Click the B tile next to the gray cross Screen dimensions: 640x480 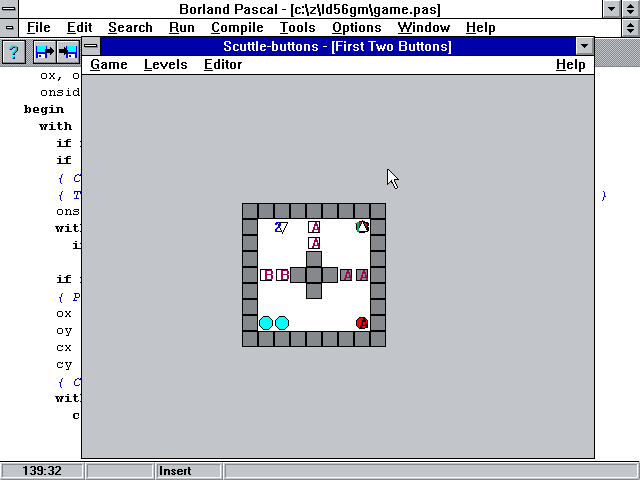[282, 275]
